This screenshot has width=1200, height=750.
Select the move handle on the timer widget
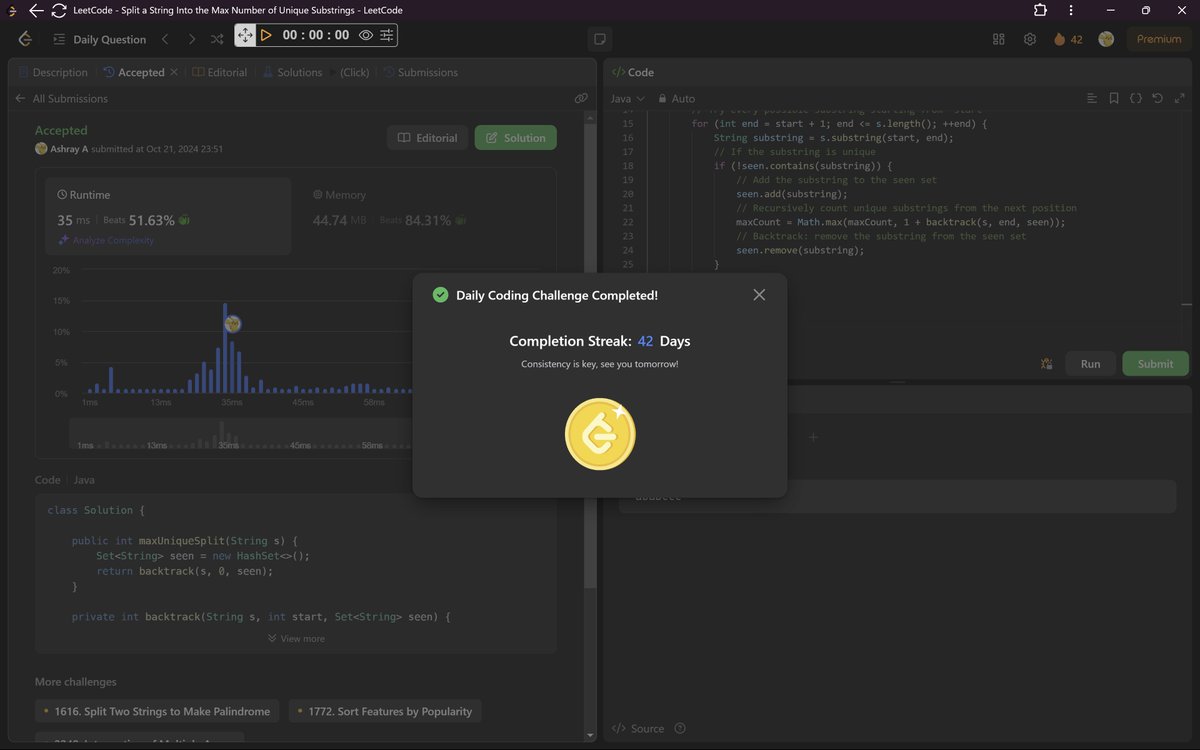coord(245,35)
